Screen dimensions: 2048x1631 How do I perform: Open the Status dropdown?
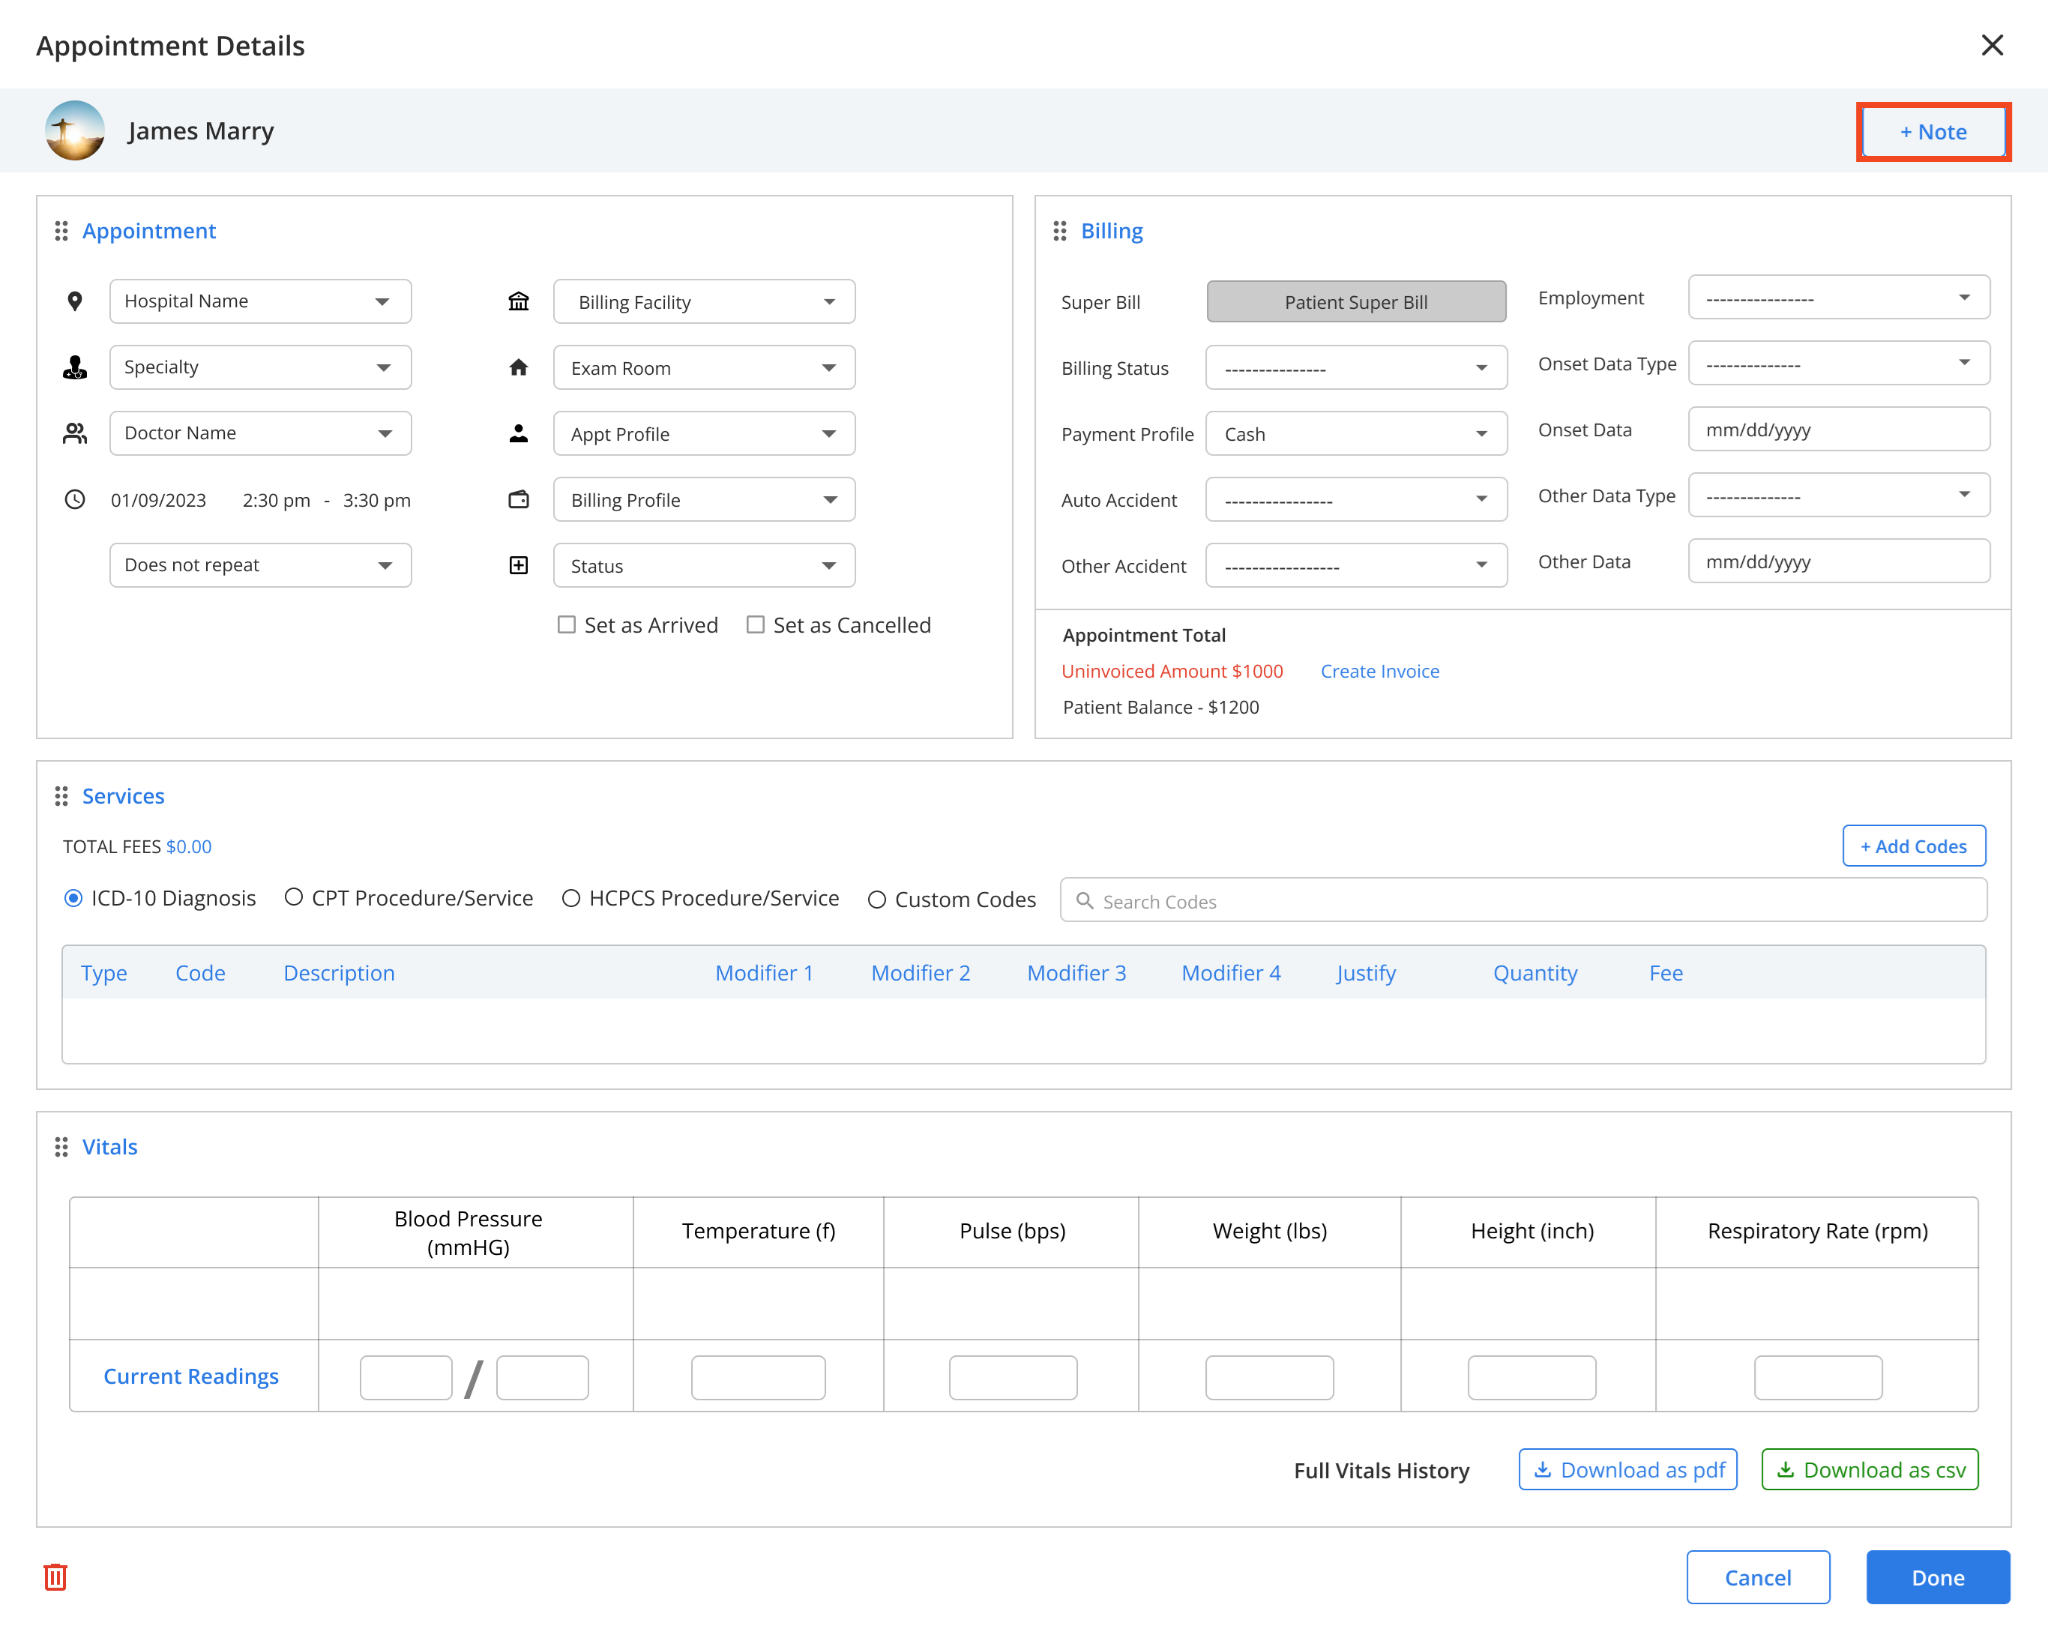[704, 565]
